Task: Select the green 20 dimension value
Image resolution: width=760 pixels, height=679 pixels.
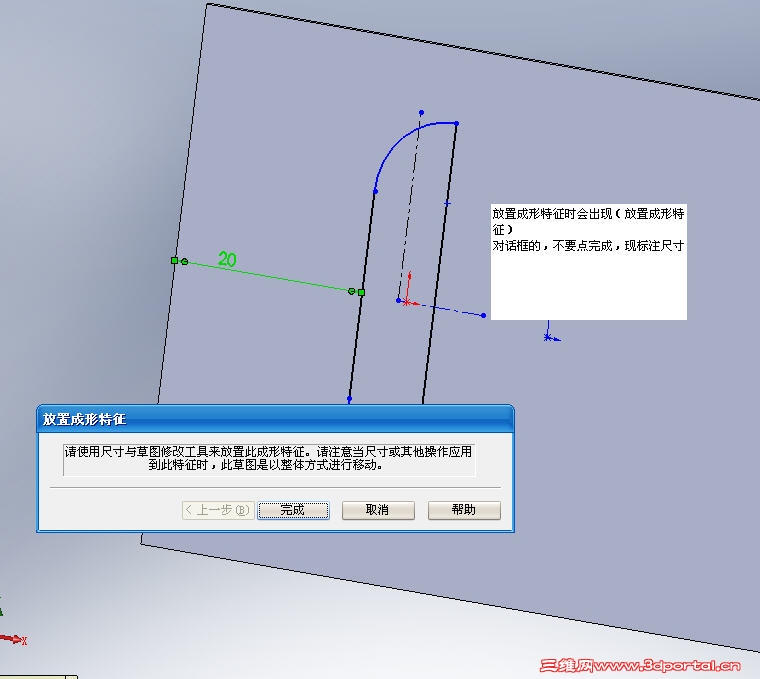Action: coord(227,259)
